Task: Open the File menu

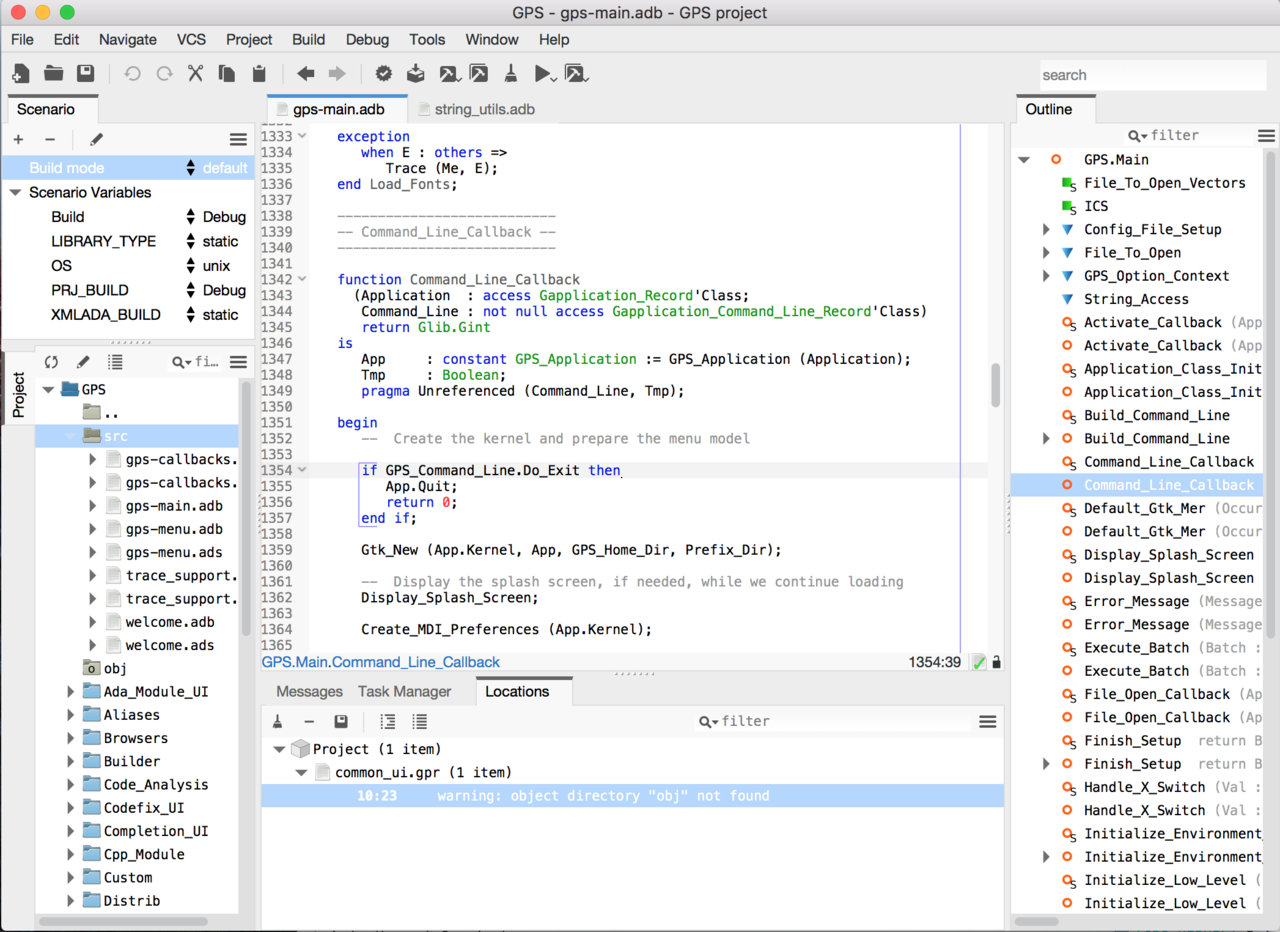Action: [22, 39]
